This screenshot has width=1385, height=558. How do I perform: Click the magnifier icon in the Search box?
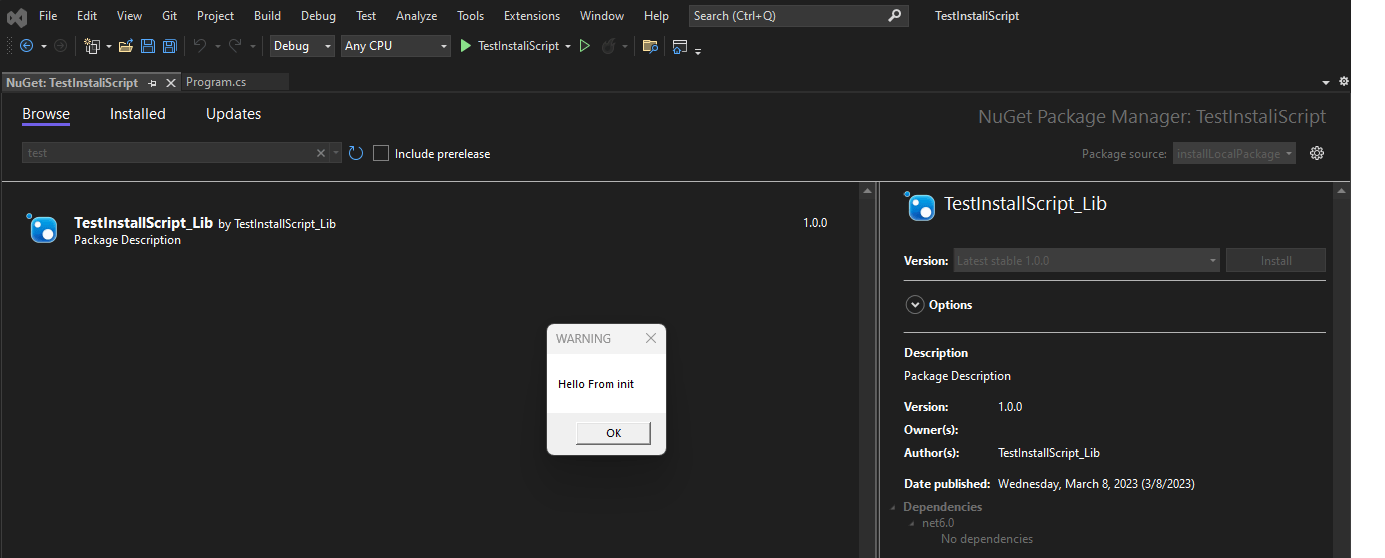tap(894, 15)
